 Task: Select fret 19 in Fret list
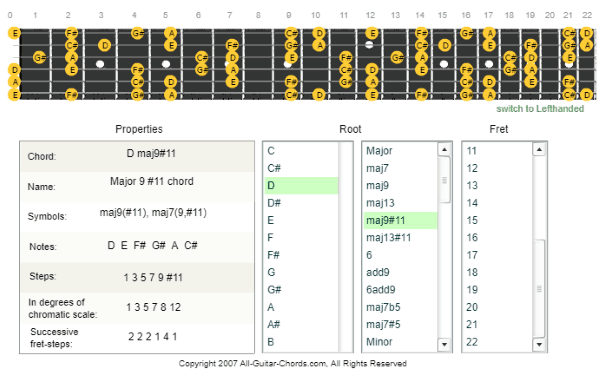pos(498,290)
